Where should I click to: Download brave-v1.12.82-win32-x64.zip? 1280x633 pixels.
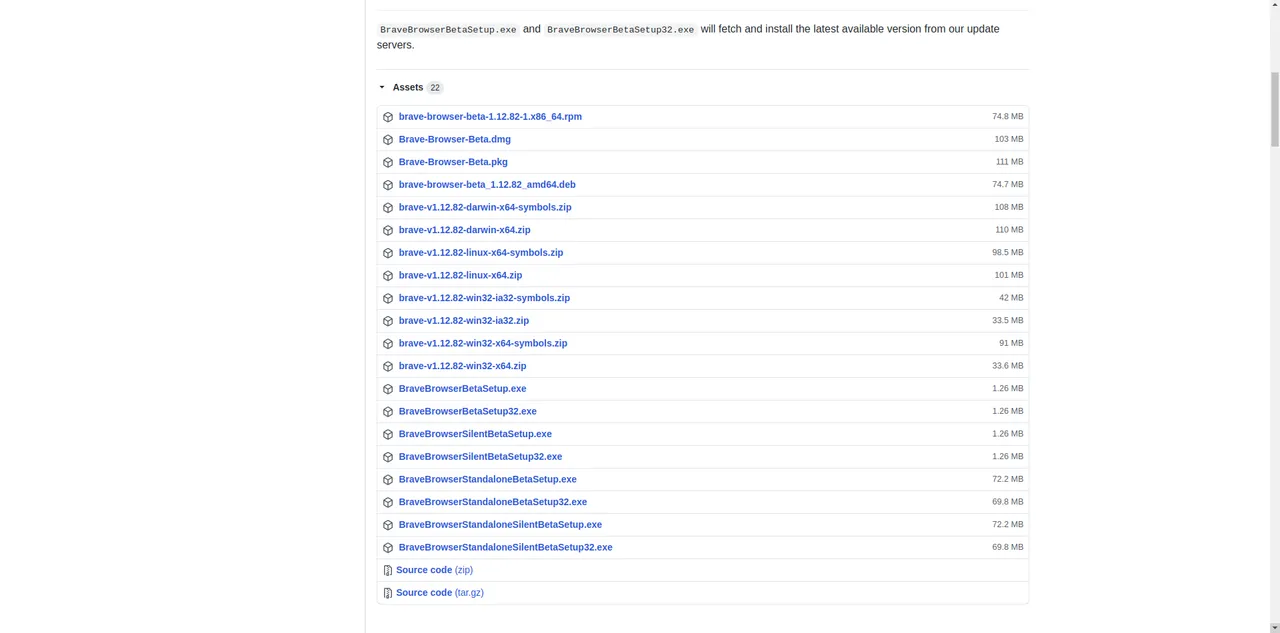point(462,366)
